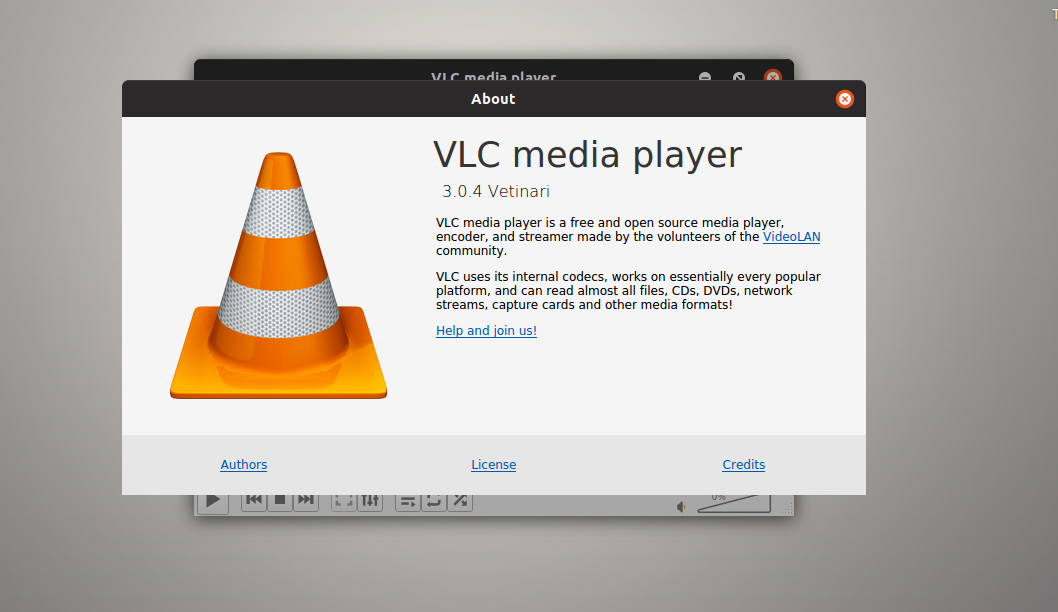This screenshot has height=612, width=1058.
Task: Click the 'VLC media player' heading
Action: point(587,155)
